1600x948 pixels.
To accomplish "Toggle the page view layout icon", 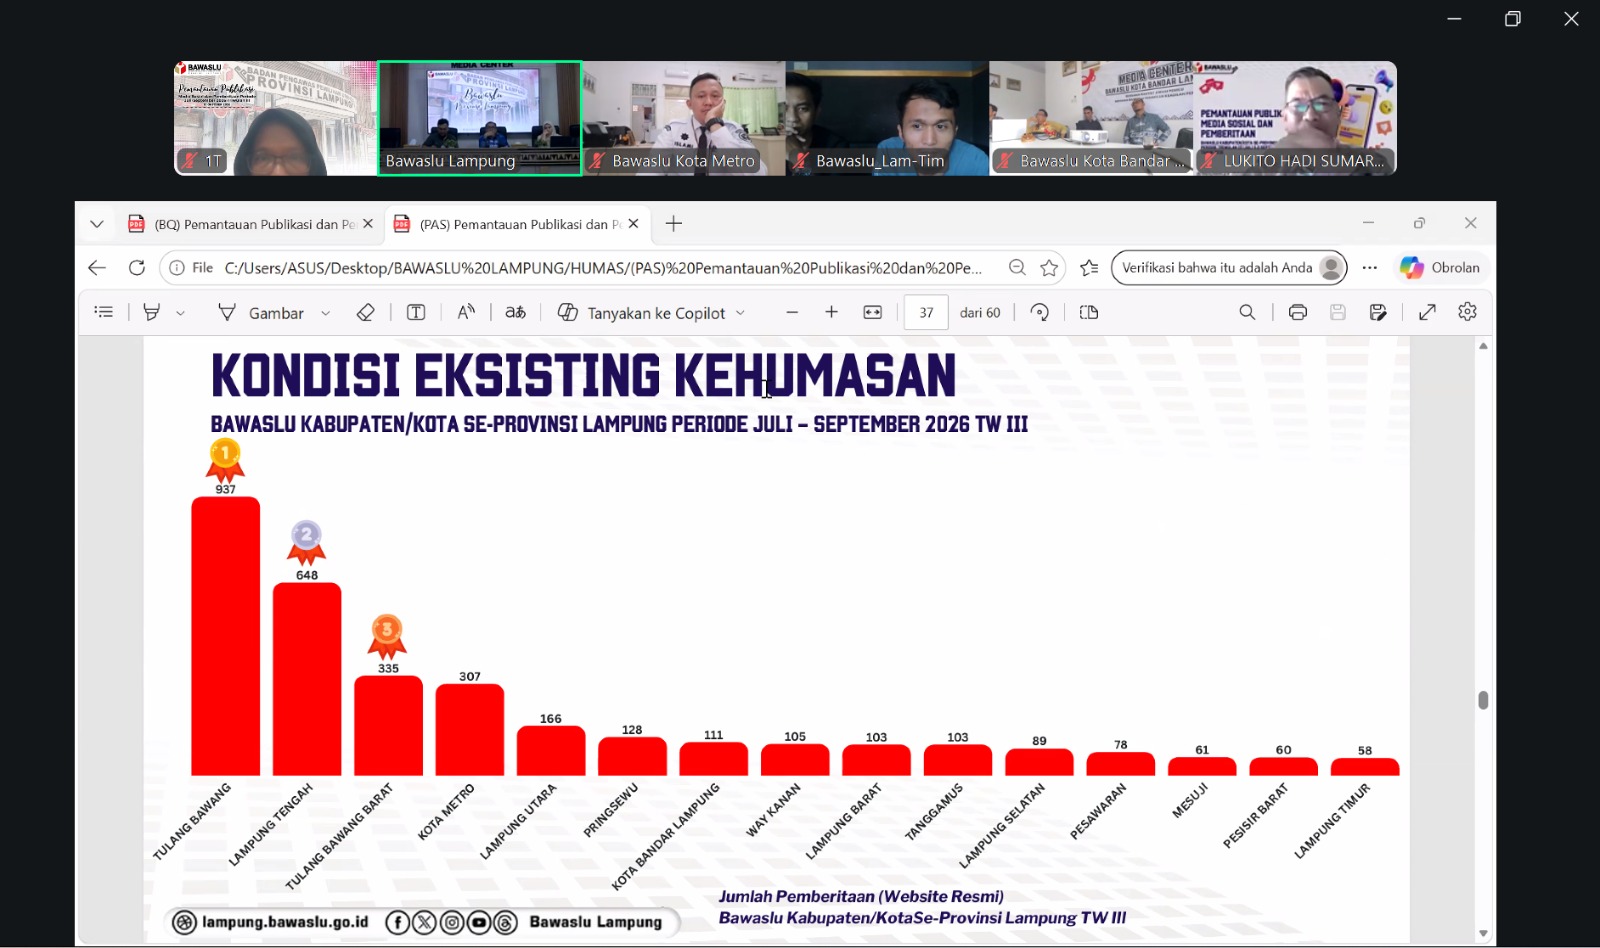I will tap(1089, 312).
